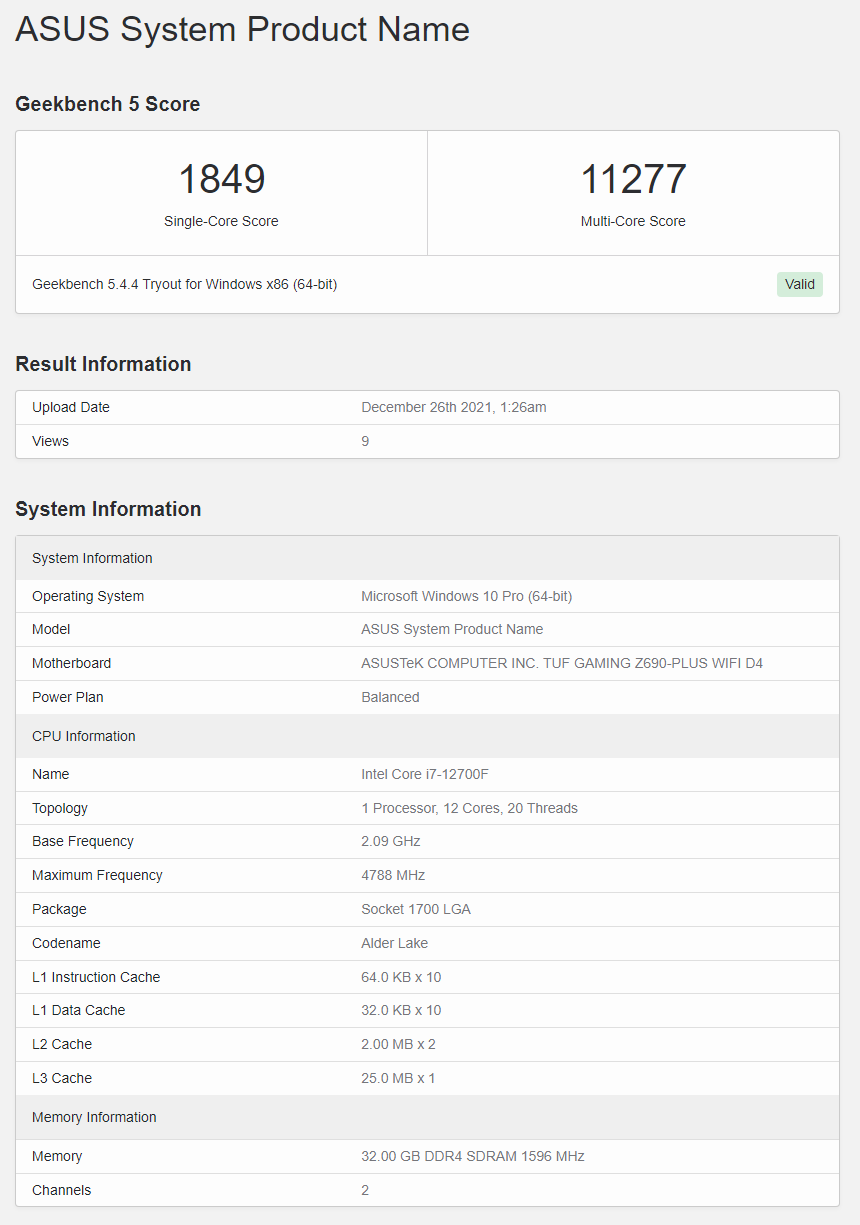Click the ASUS System Product Name page title
Screen dimensions: 860x1225
click(x=242, y=29)
